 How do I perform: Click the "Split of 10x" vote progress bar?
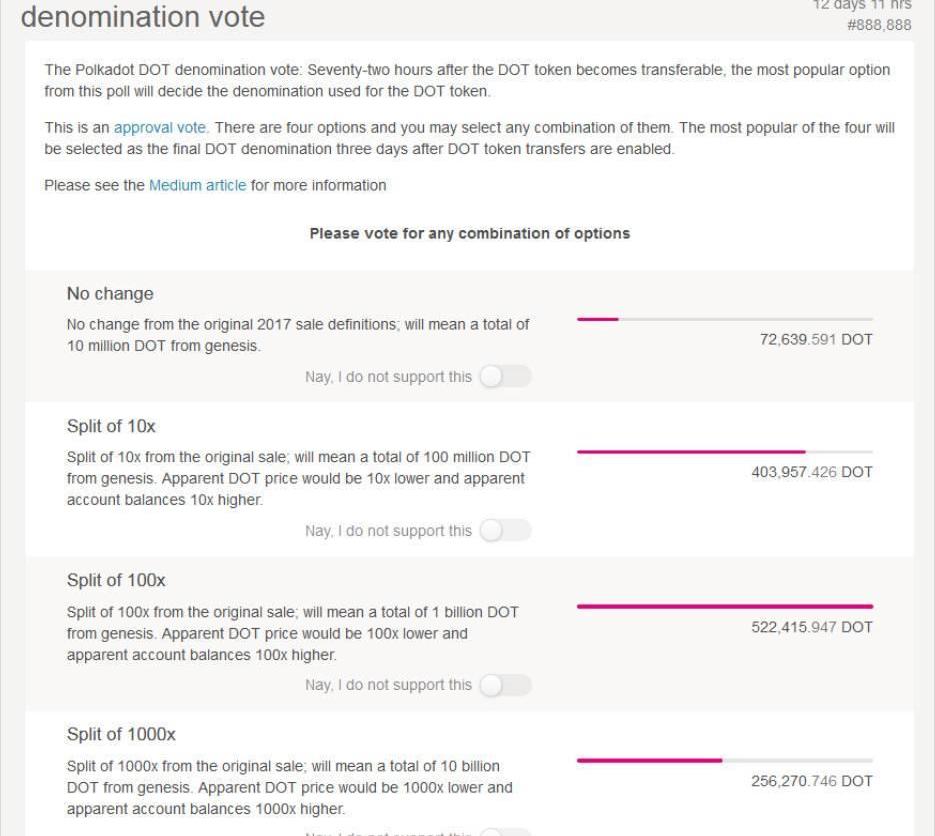click(x=724, y=452)
